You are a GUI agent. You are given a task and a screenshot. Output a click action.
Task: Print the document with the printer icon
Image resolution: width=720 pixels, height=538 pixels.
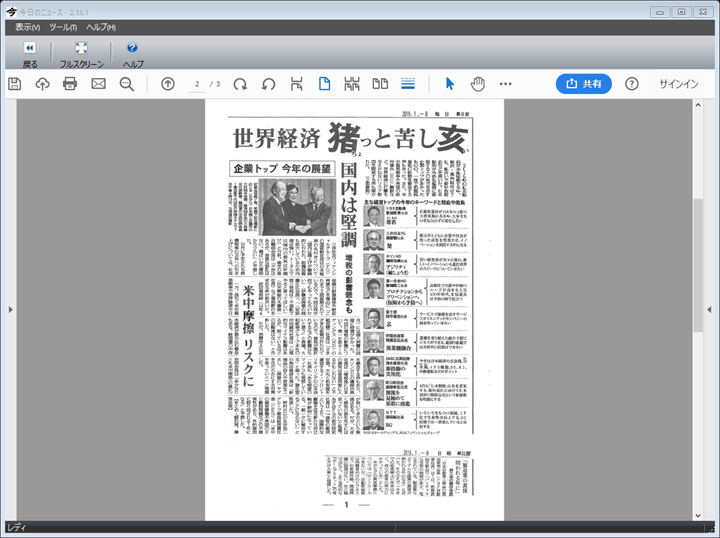point(70,84)
